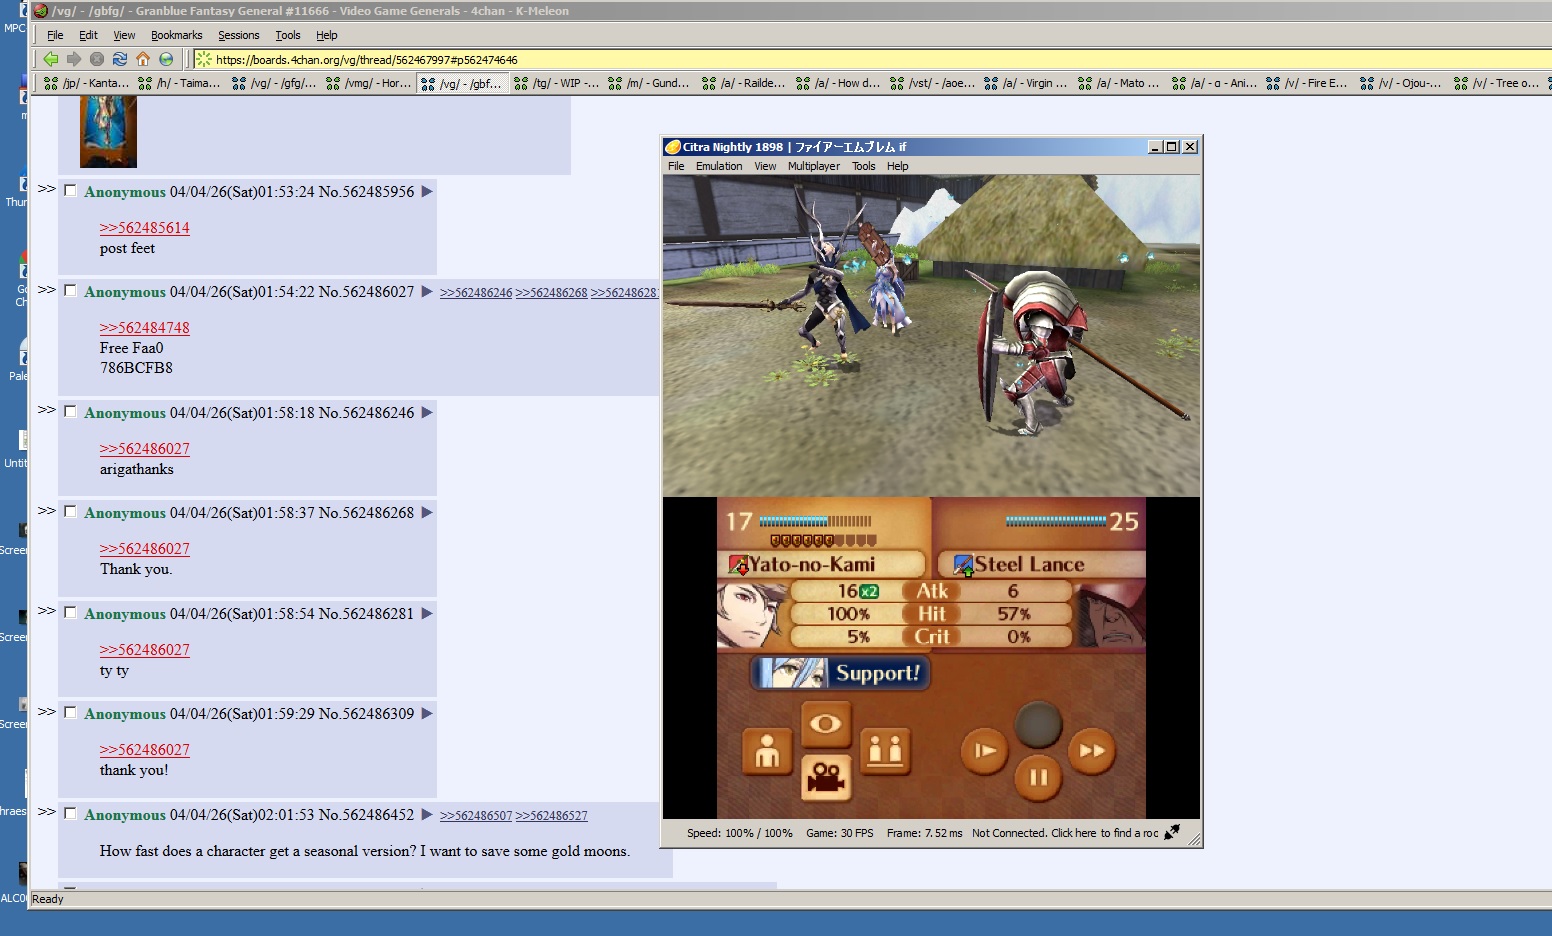Viewport: 1552px width, 936px height.
Task: Click the Citra lemon icon in its title bar
Action: click(x=673, y=147)
